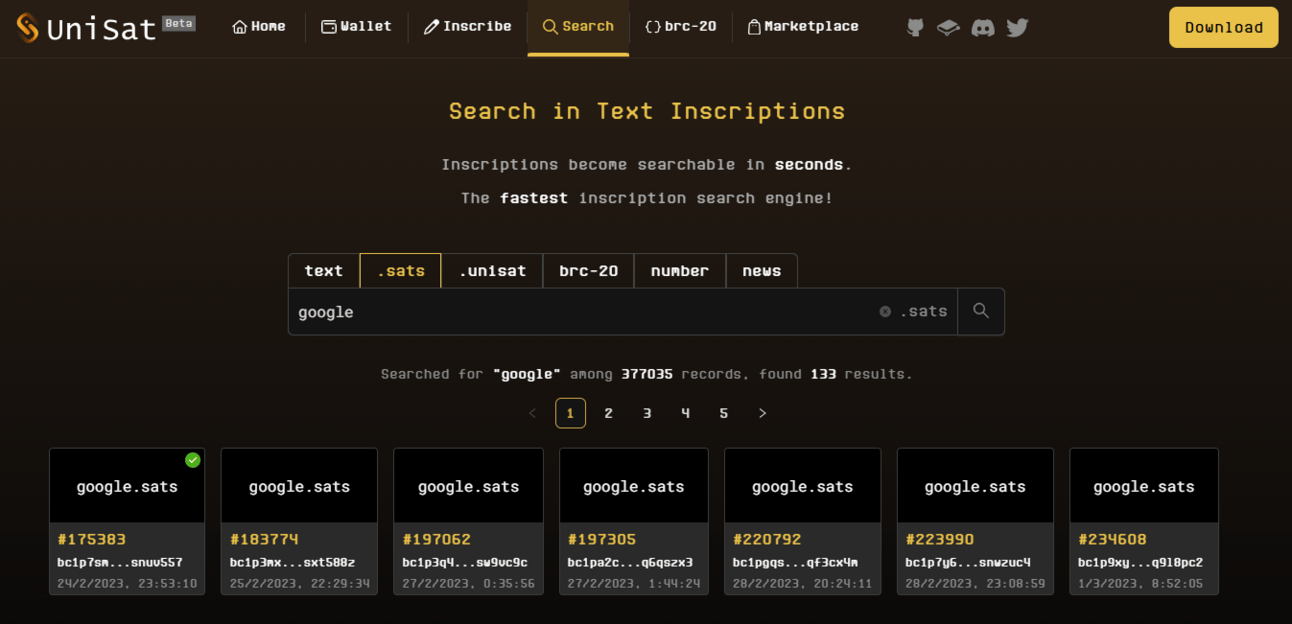This screenshot has width=1292, height=624.
Task: Click the green verified check on #175383
Action: point(193,460)
